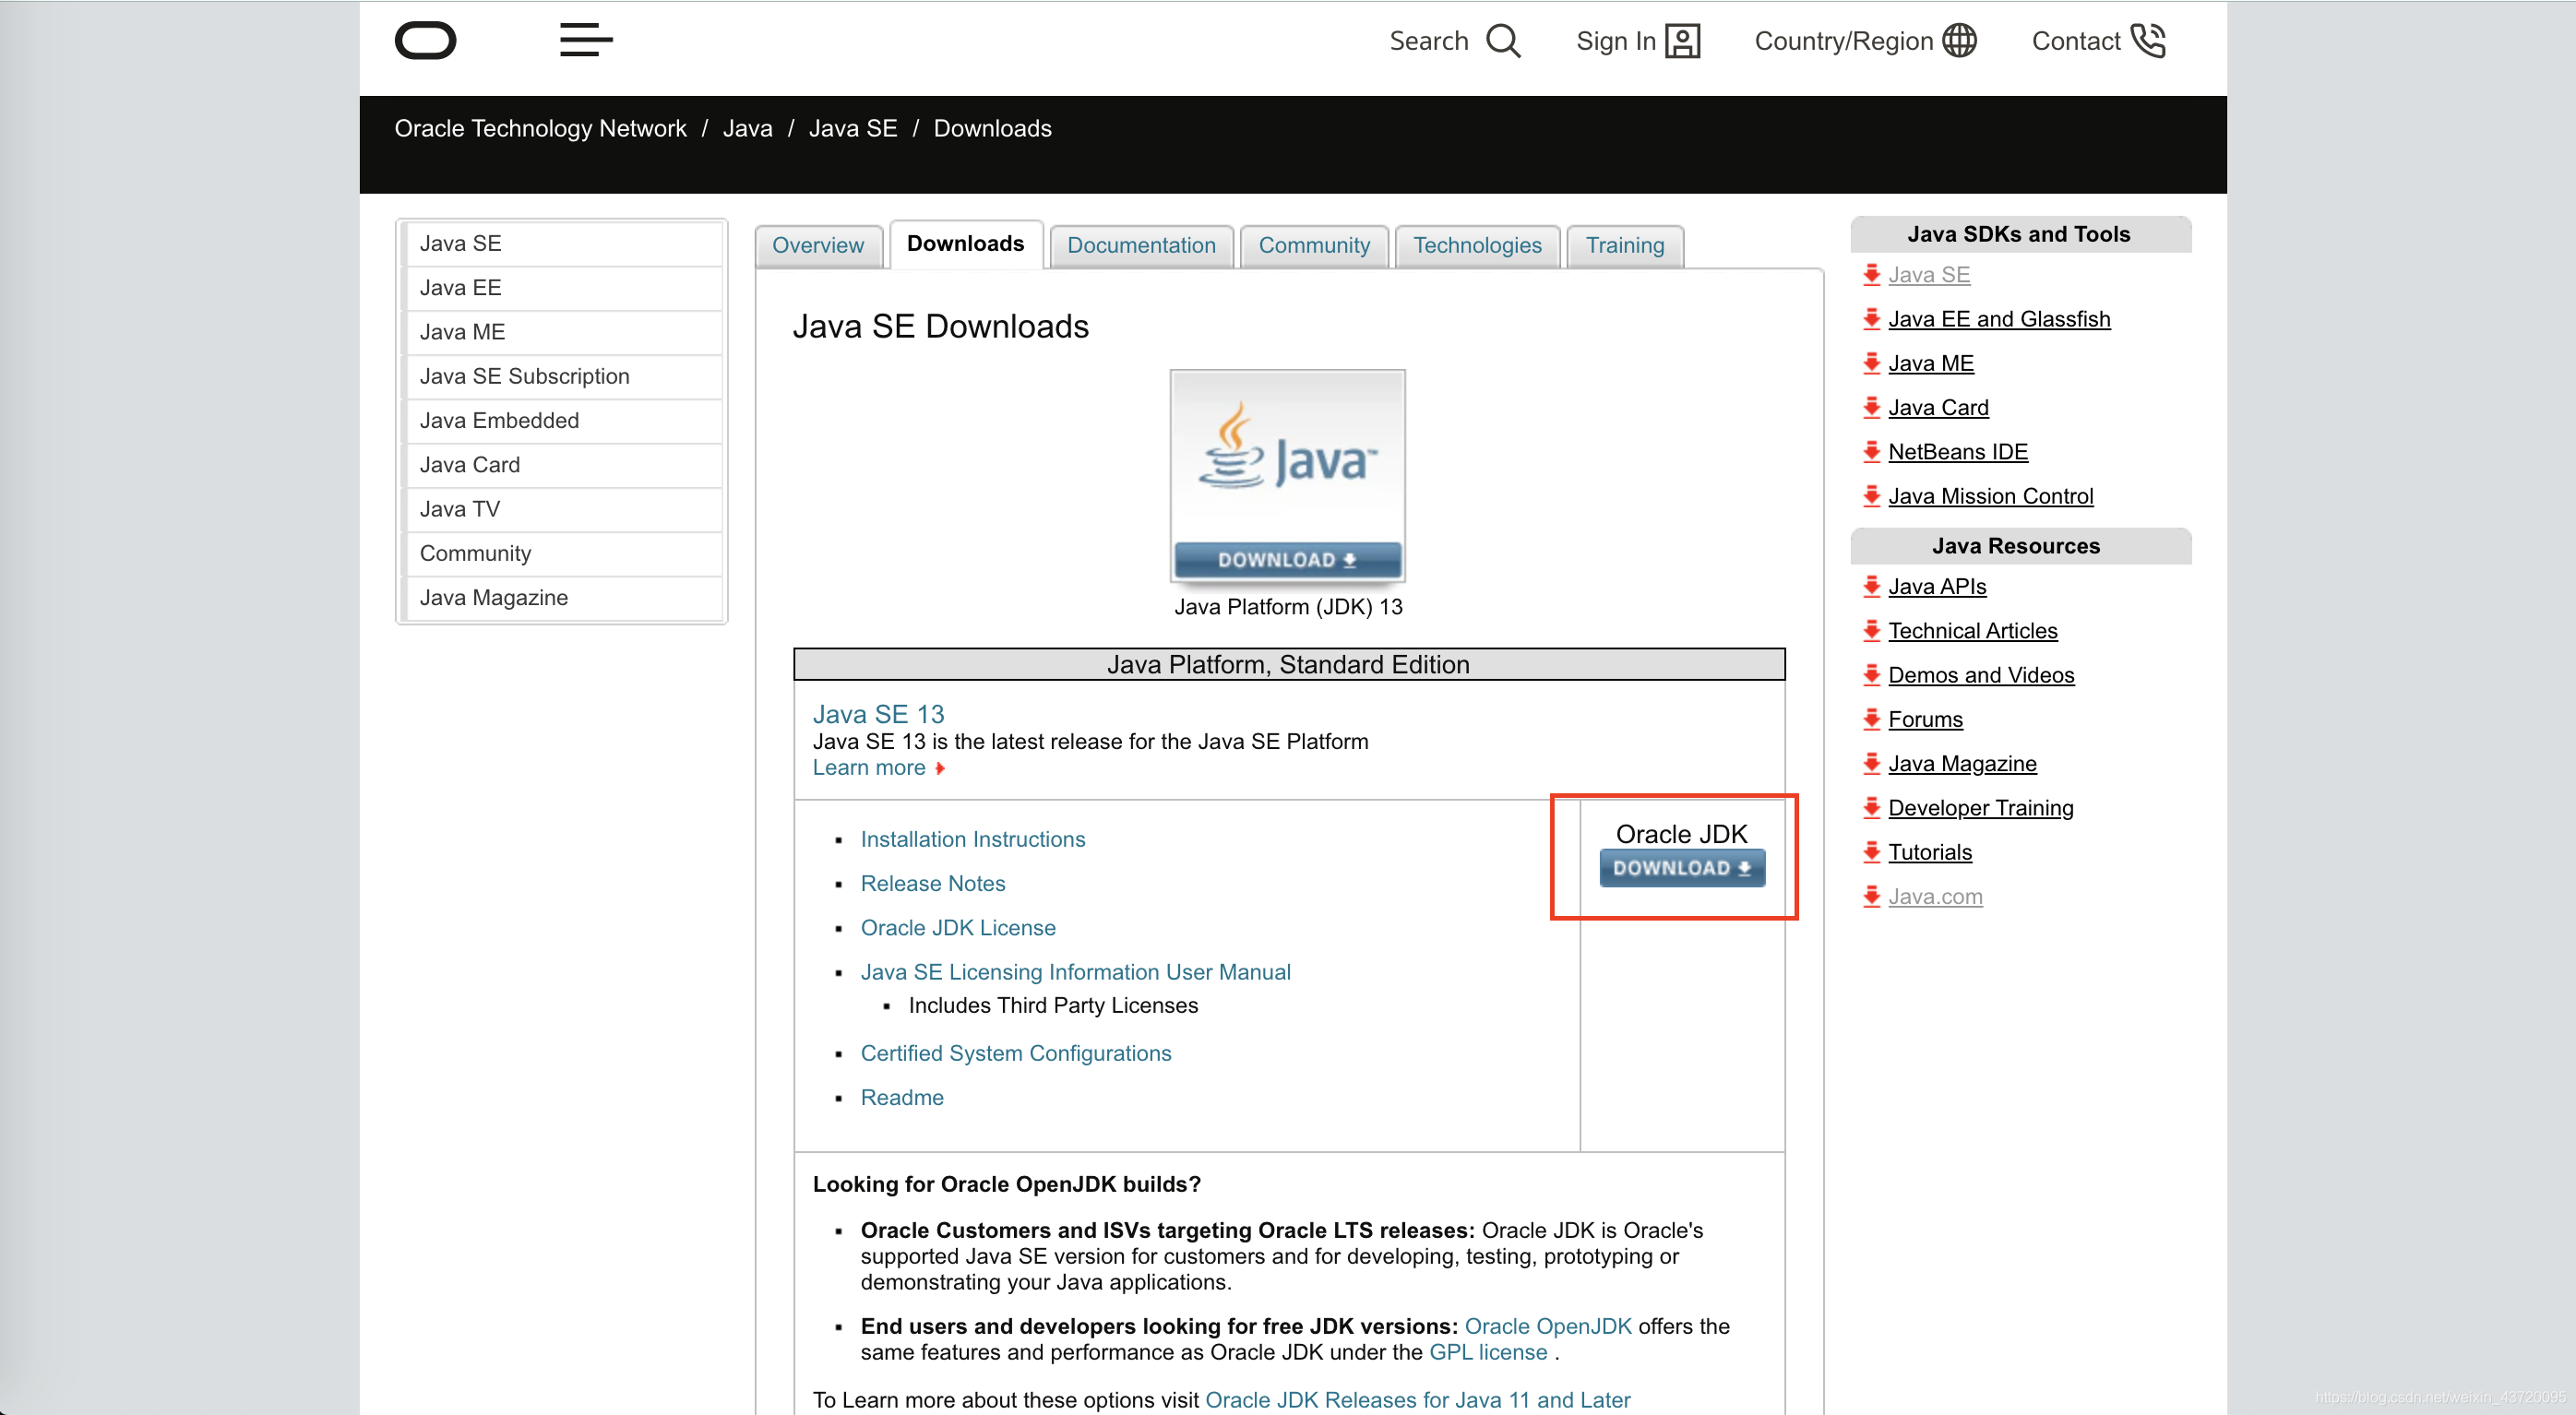
Task: Open Java EE and Glassfish link
Action: point(1999,319)
